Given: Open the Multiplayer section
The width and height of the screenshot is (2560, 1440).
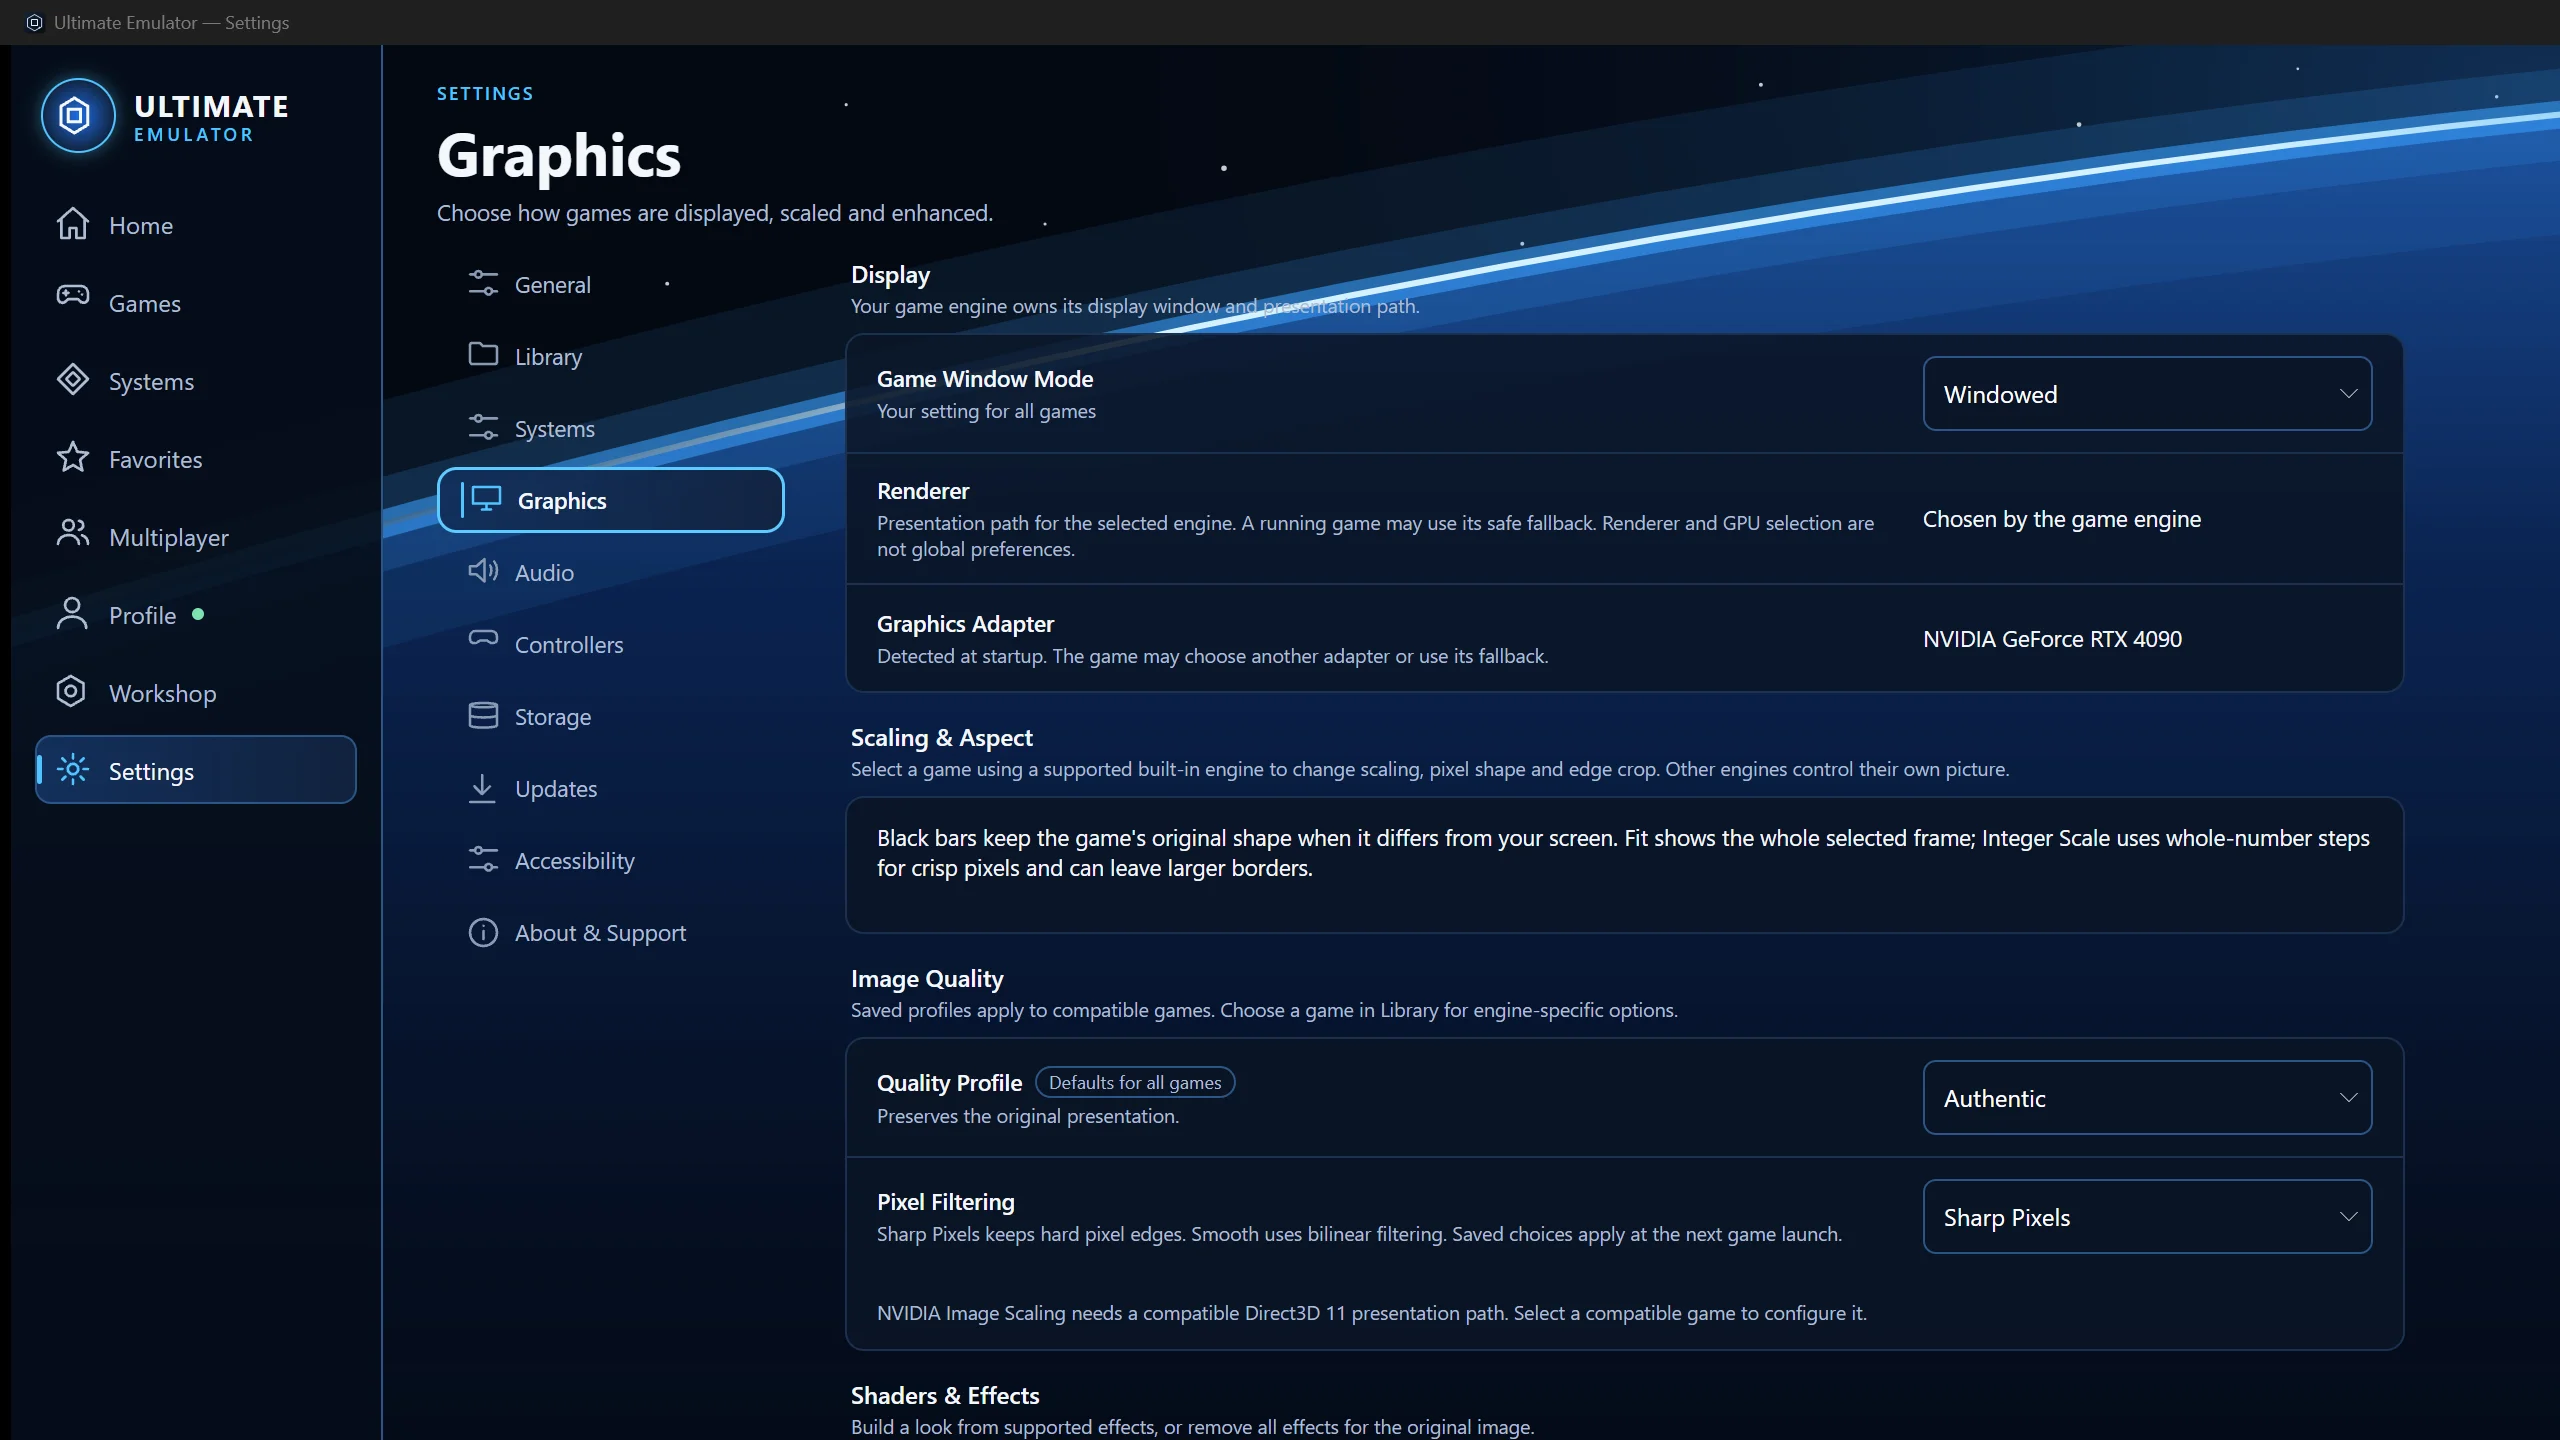Looking at the screenshot, I should [196, 537].
